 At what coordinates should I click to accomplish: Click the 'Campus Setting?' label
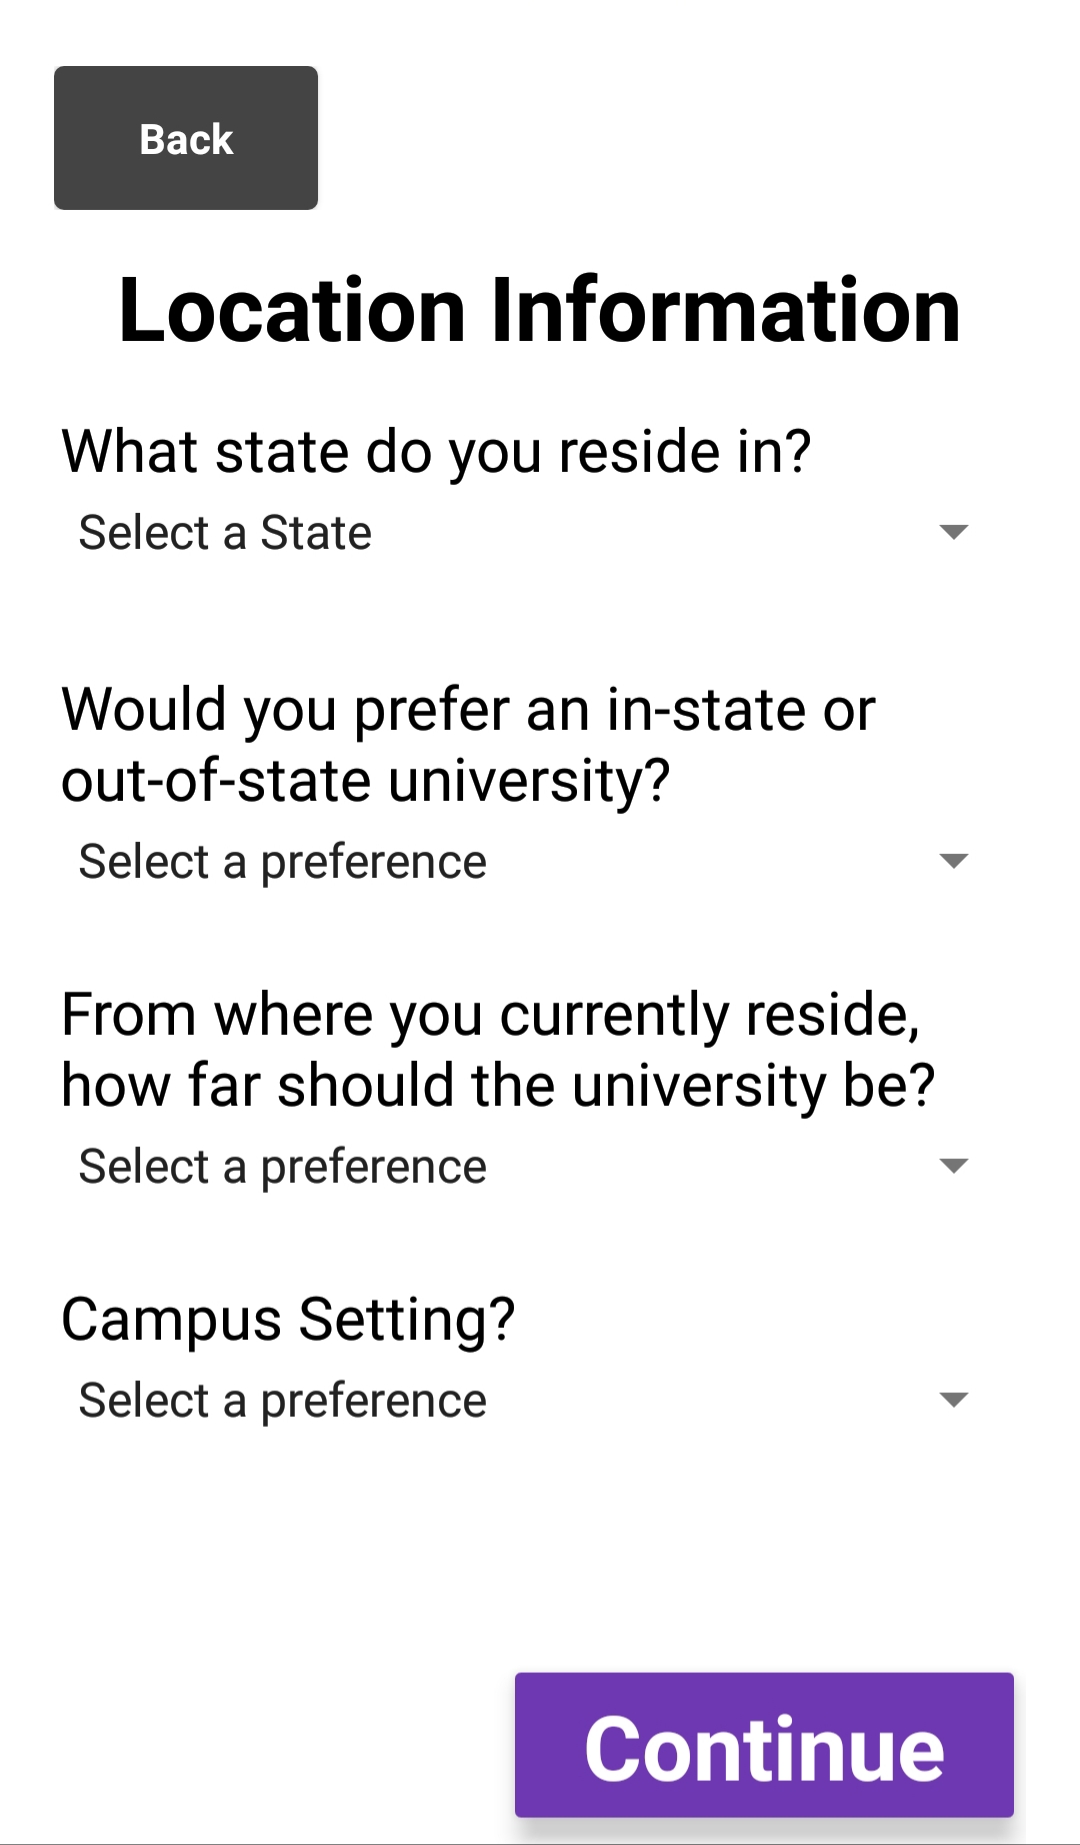coord(288,1320)
